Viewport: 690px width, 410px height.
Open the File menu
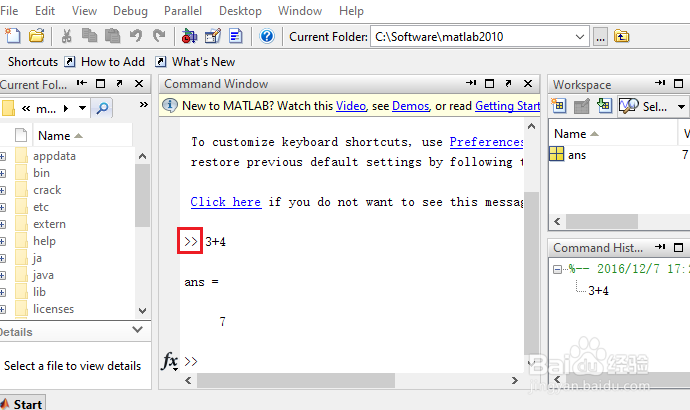click(9, 11)
